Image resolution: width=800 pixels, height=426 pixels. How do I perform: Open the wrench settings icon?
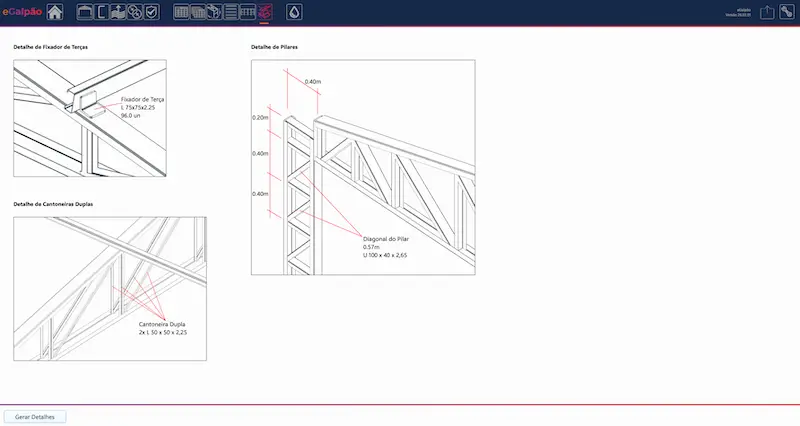point(787,12)
